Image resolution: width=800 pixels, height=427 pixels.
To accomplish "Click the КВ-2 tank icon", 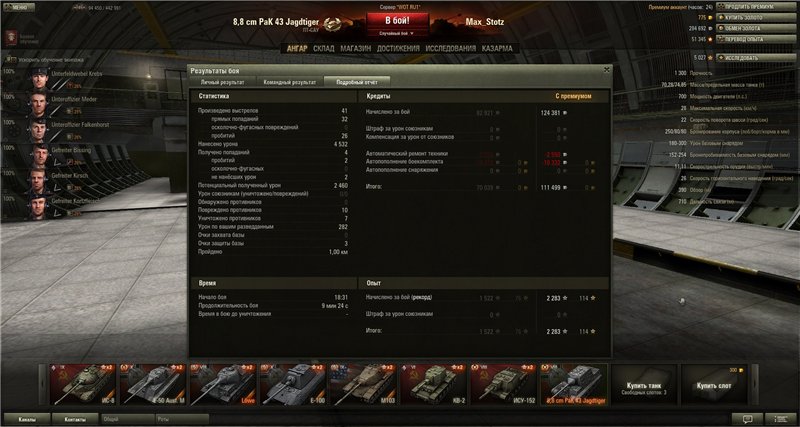I will [x=433, y=385].
